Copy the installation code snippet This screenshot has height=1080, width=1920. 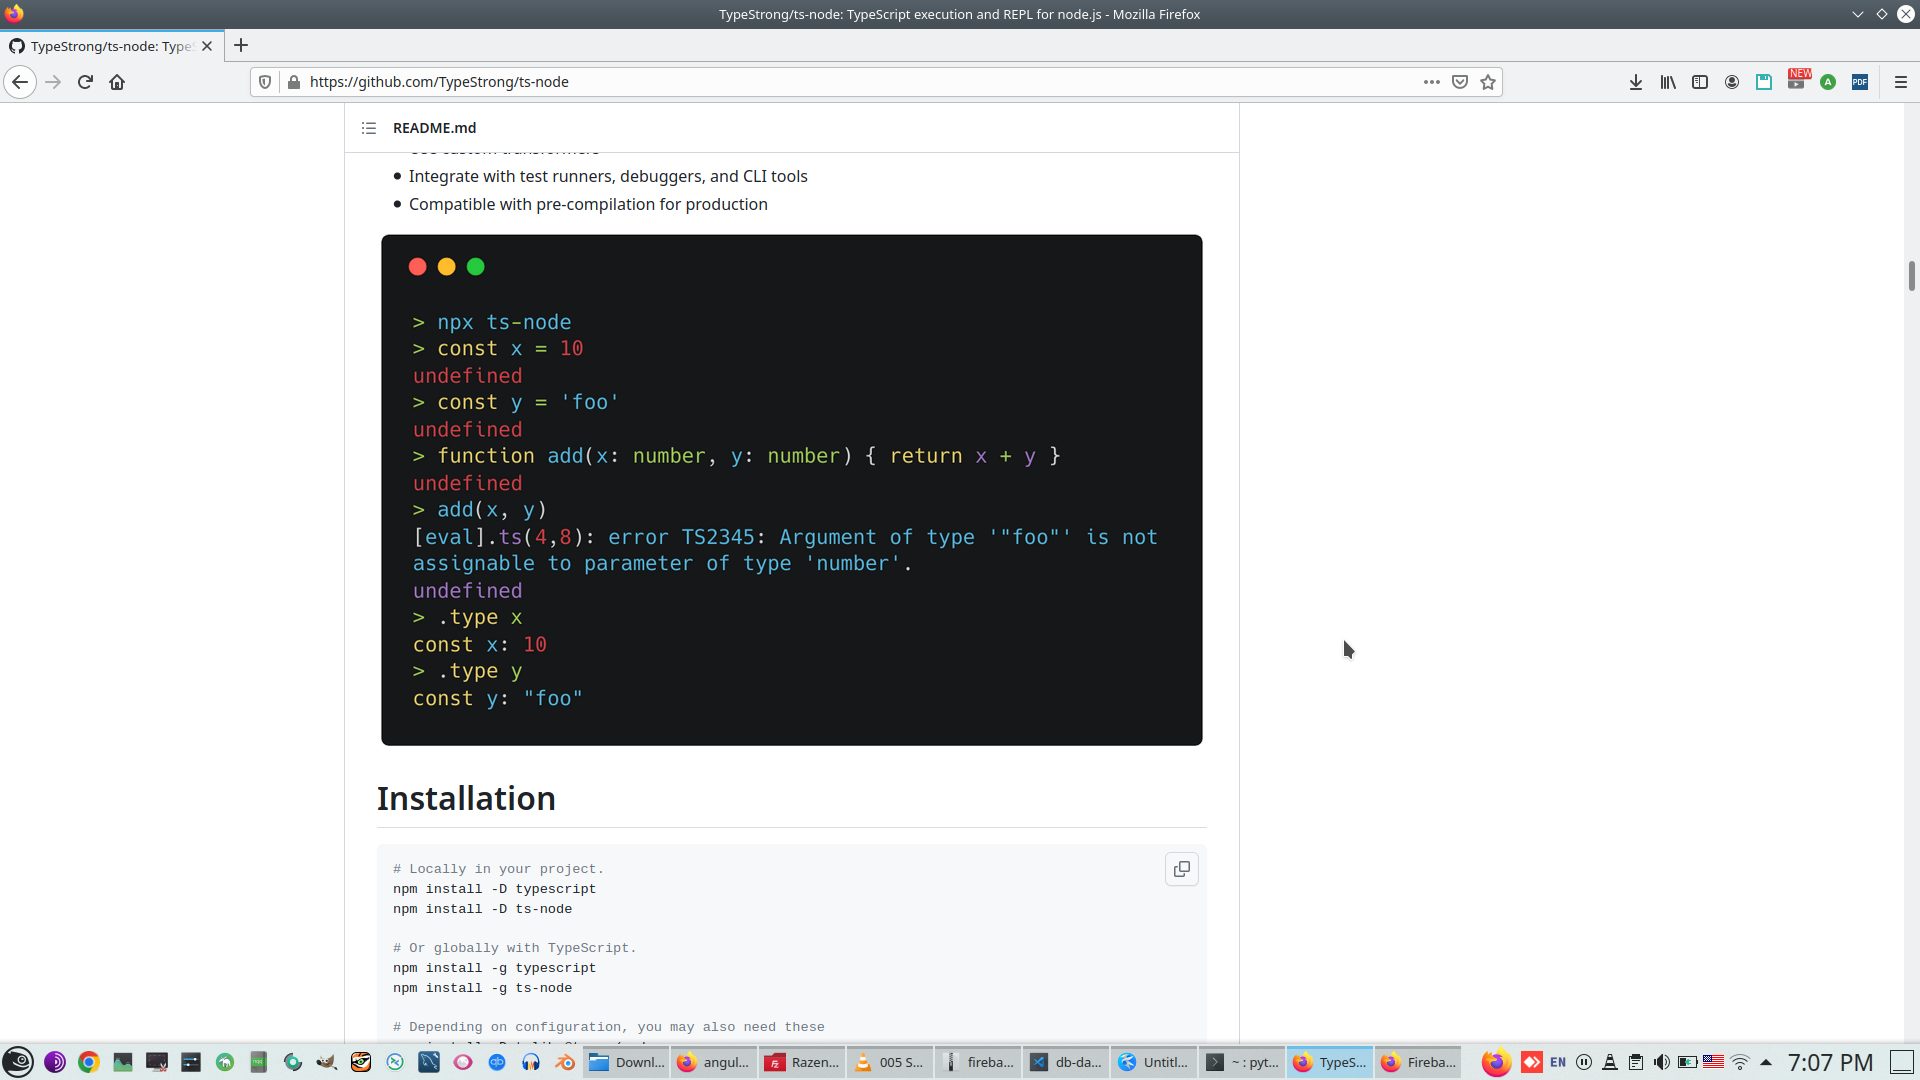1181,869
